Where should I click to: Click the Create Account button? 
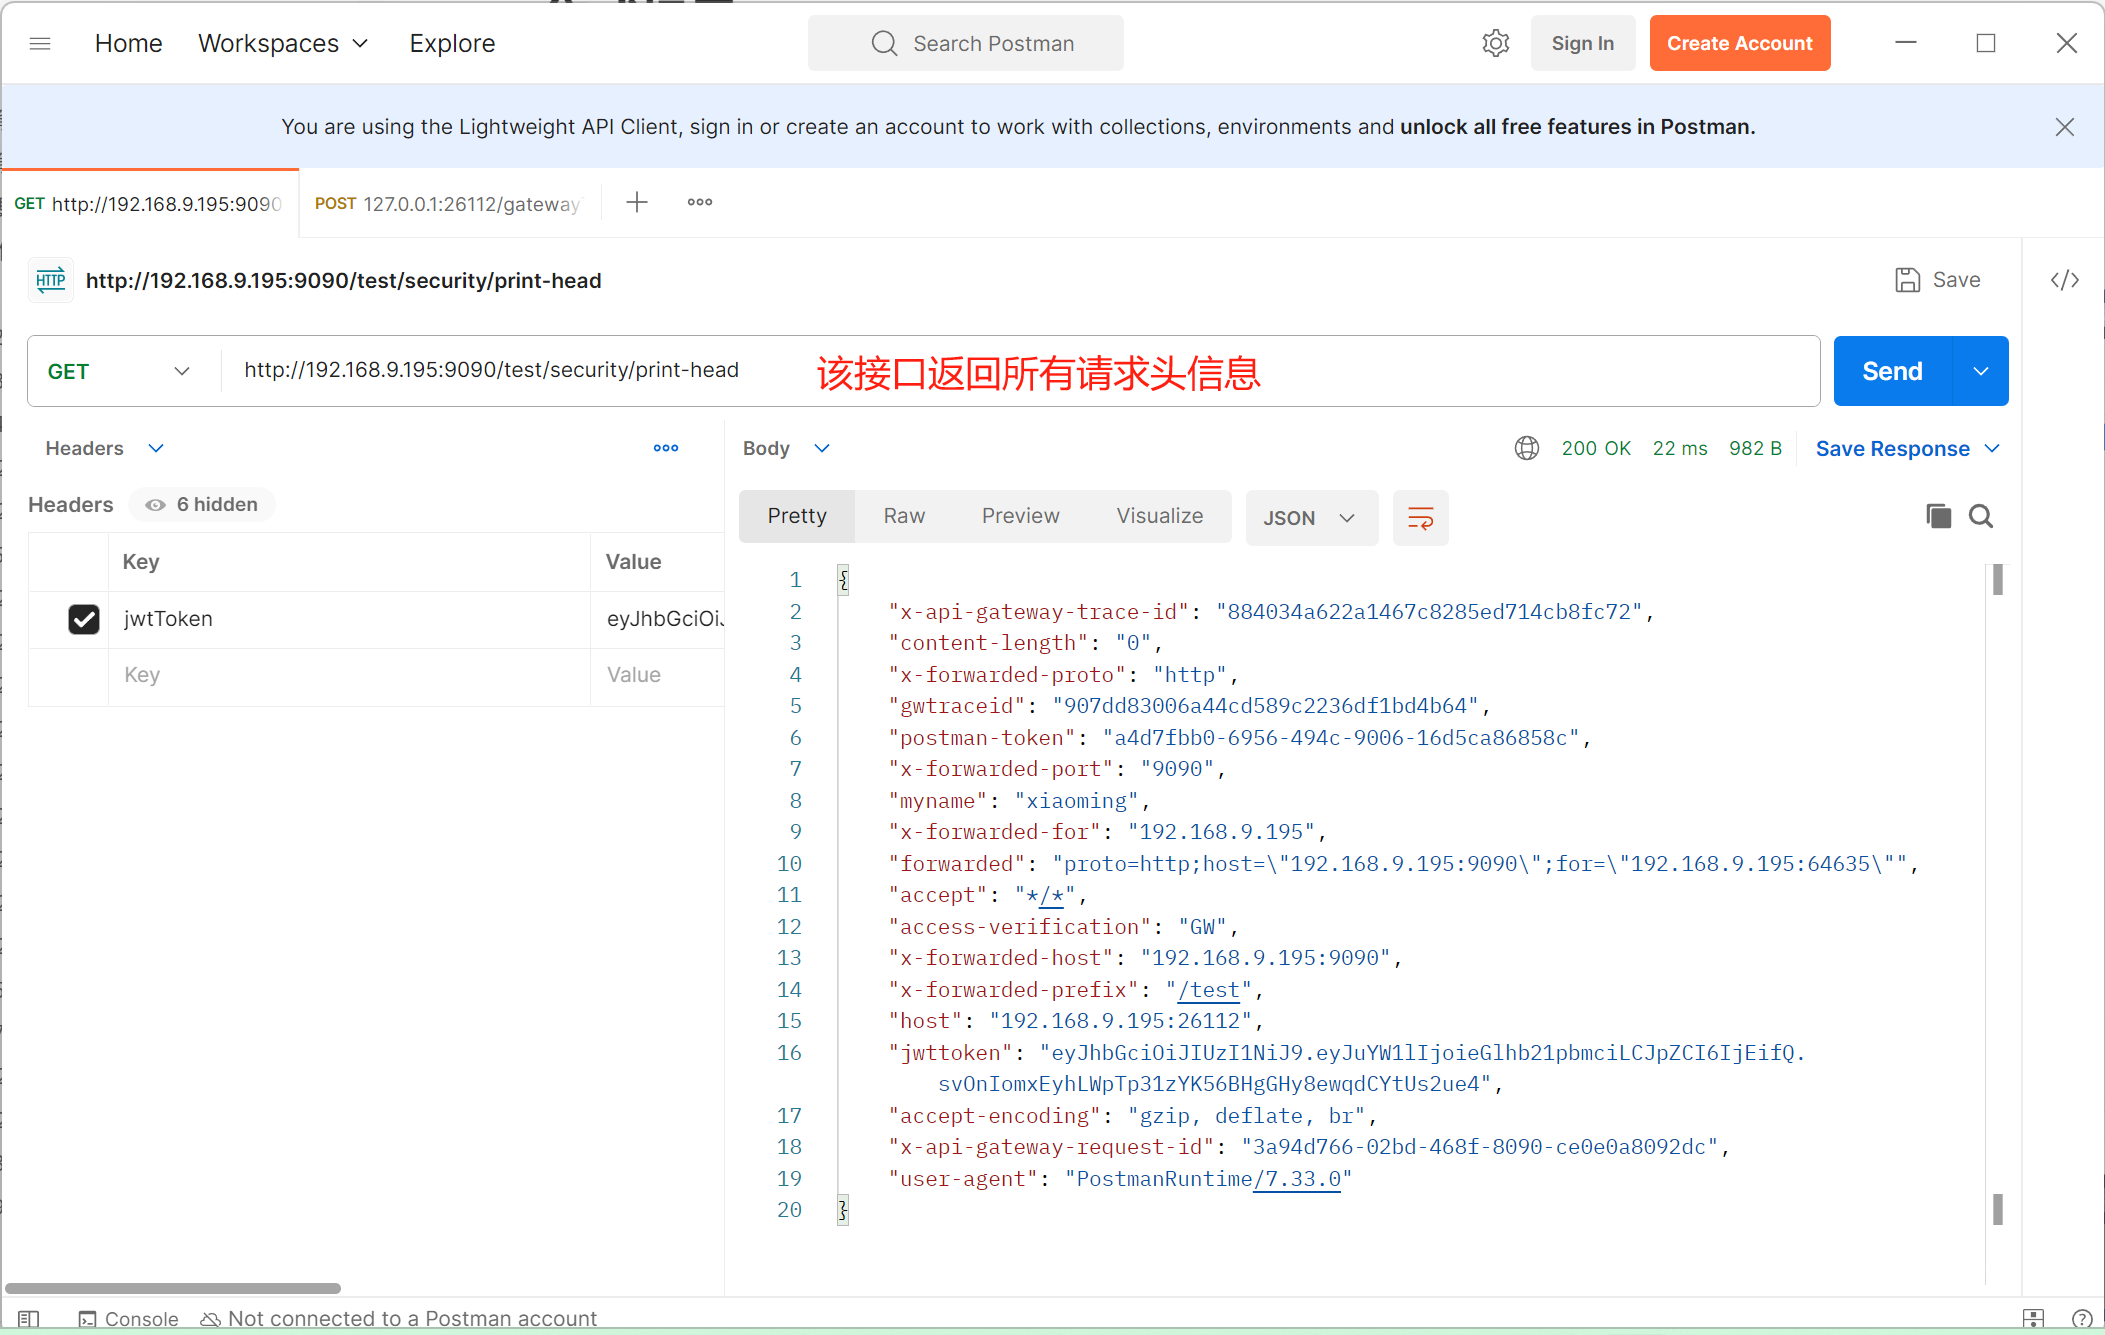tap(1739, 43)
